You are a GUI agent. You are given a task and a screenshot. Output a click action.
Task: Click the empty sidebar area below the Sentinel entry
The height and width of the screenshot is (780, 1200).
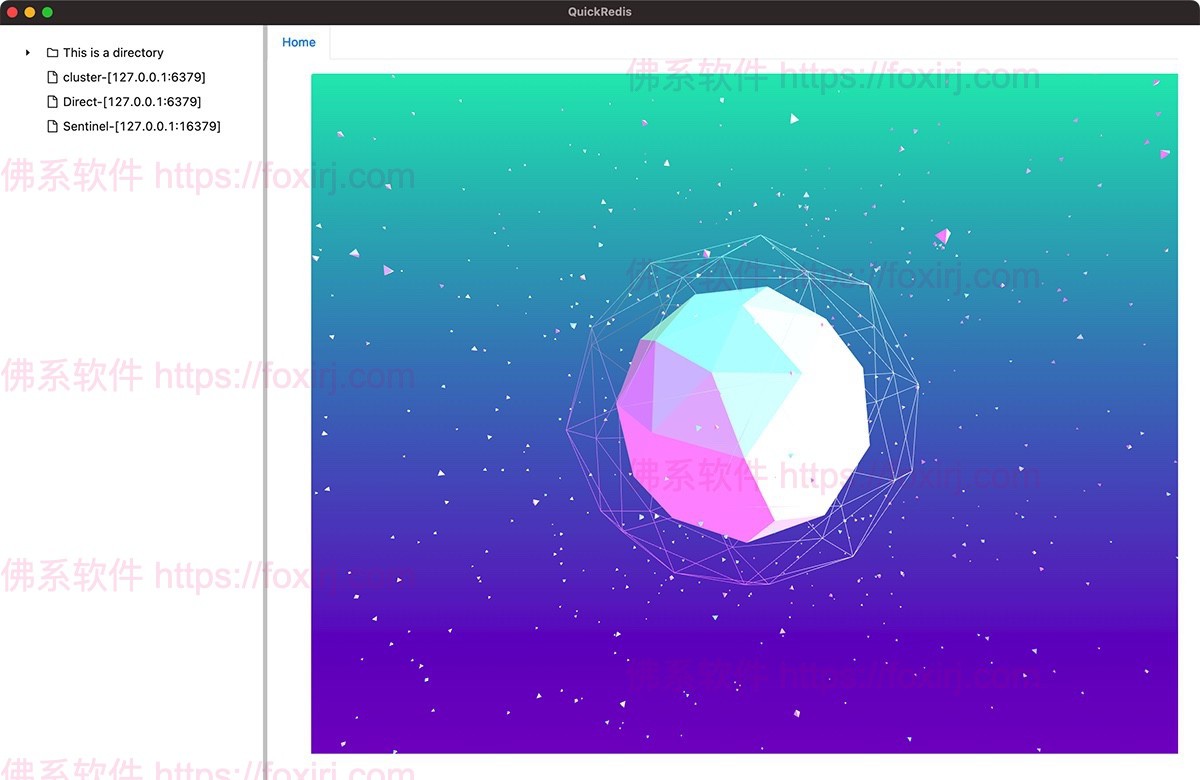click(x=130, y=450)
